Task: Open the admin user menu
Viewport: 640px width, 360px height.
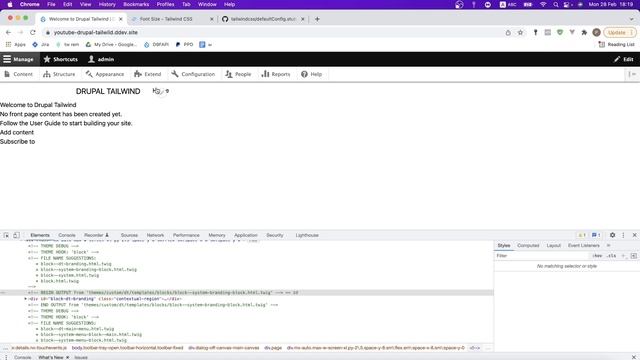Action: 101,59
